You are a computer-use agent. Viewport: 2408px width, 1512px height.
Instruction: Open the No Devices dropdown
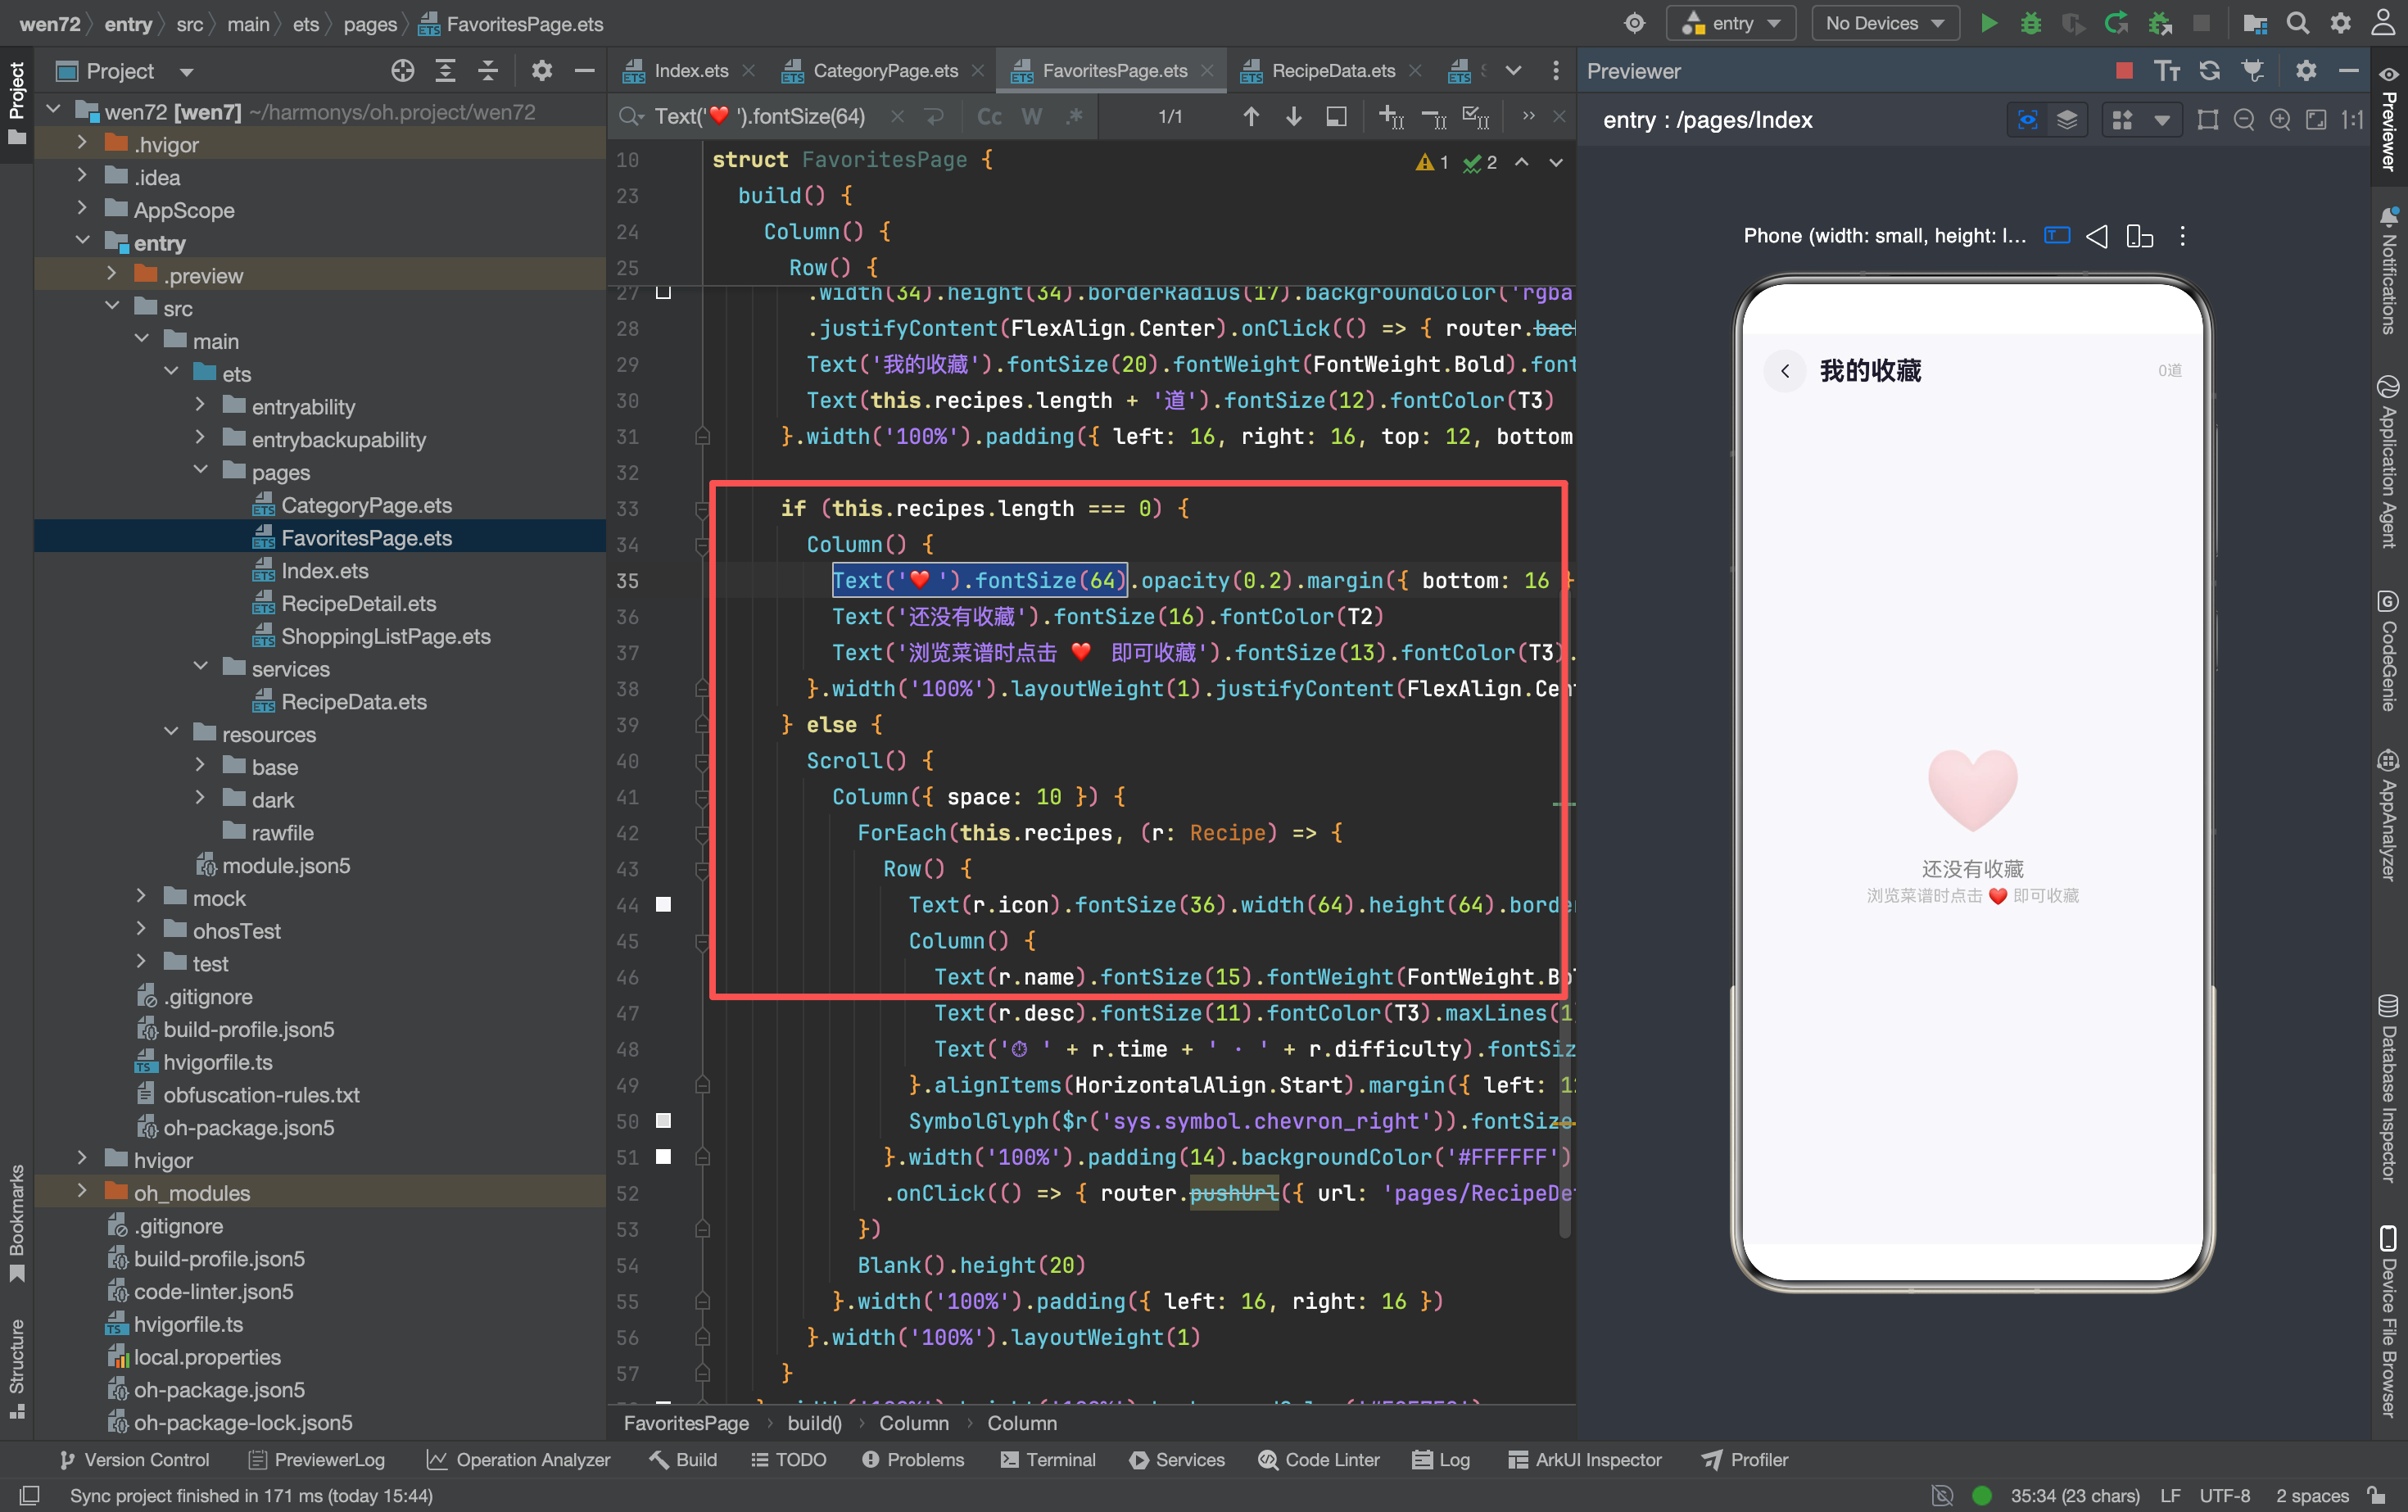pyautogui.click(x=1884, y=24)
